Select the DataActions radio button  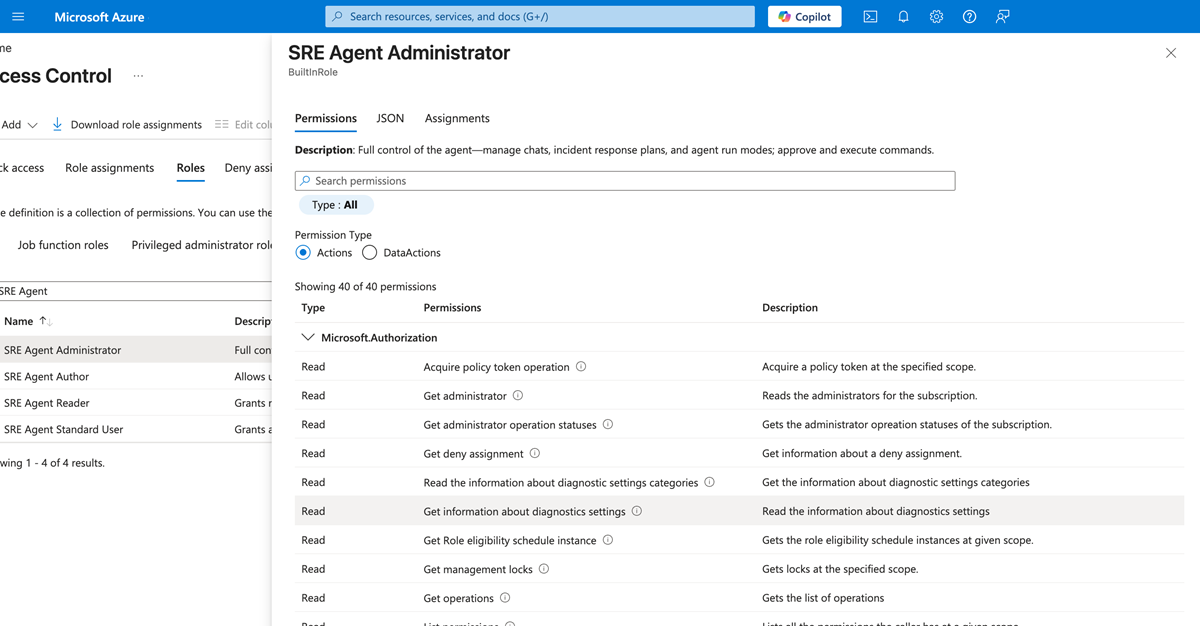click(x=370, y=253)
